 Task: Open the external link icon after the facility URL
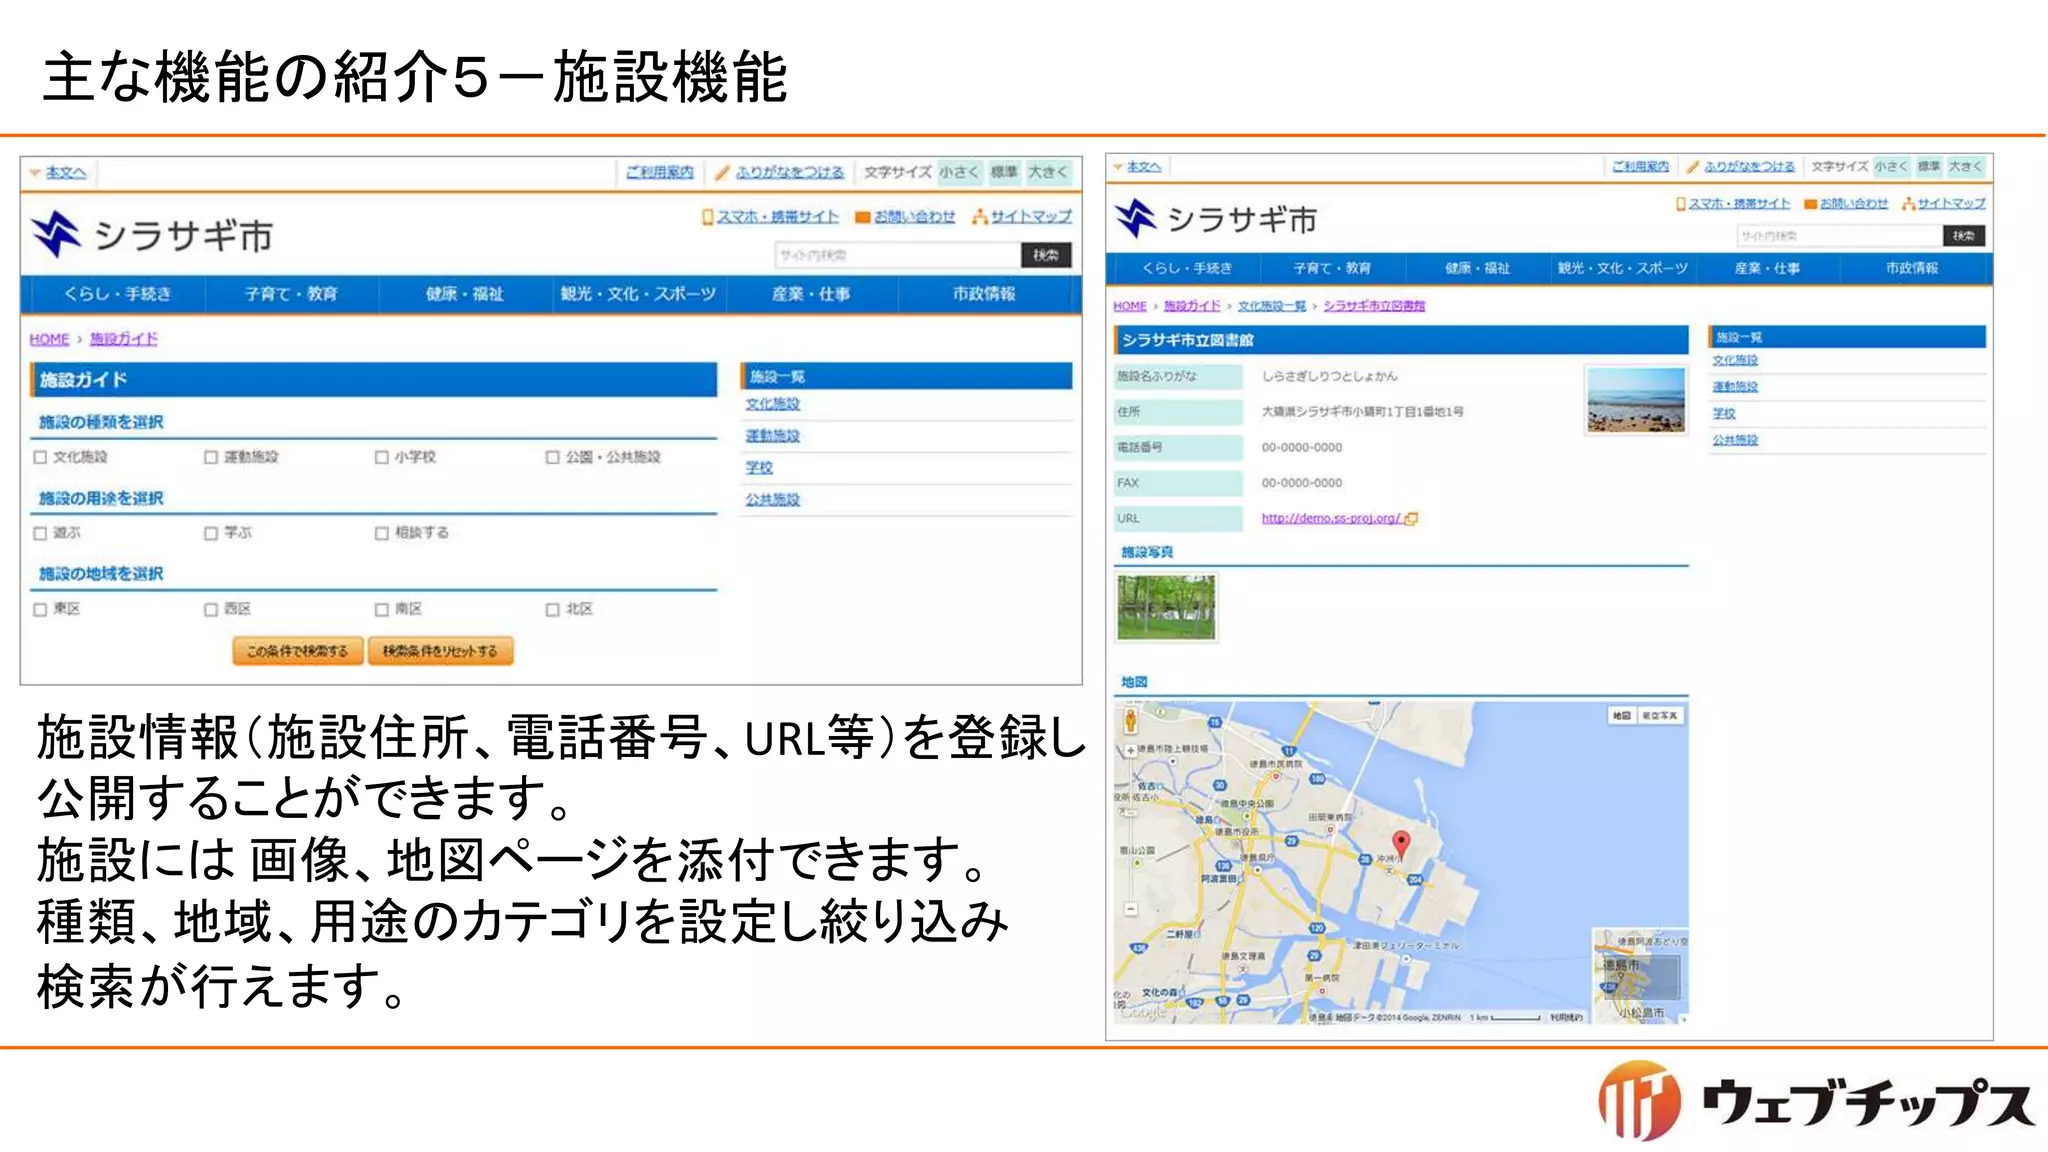coord(1411,518)
